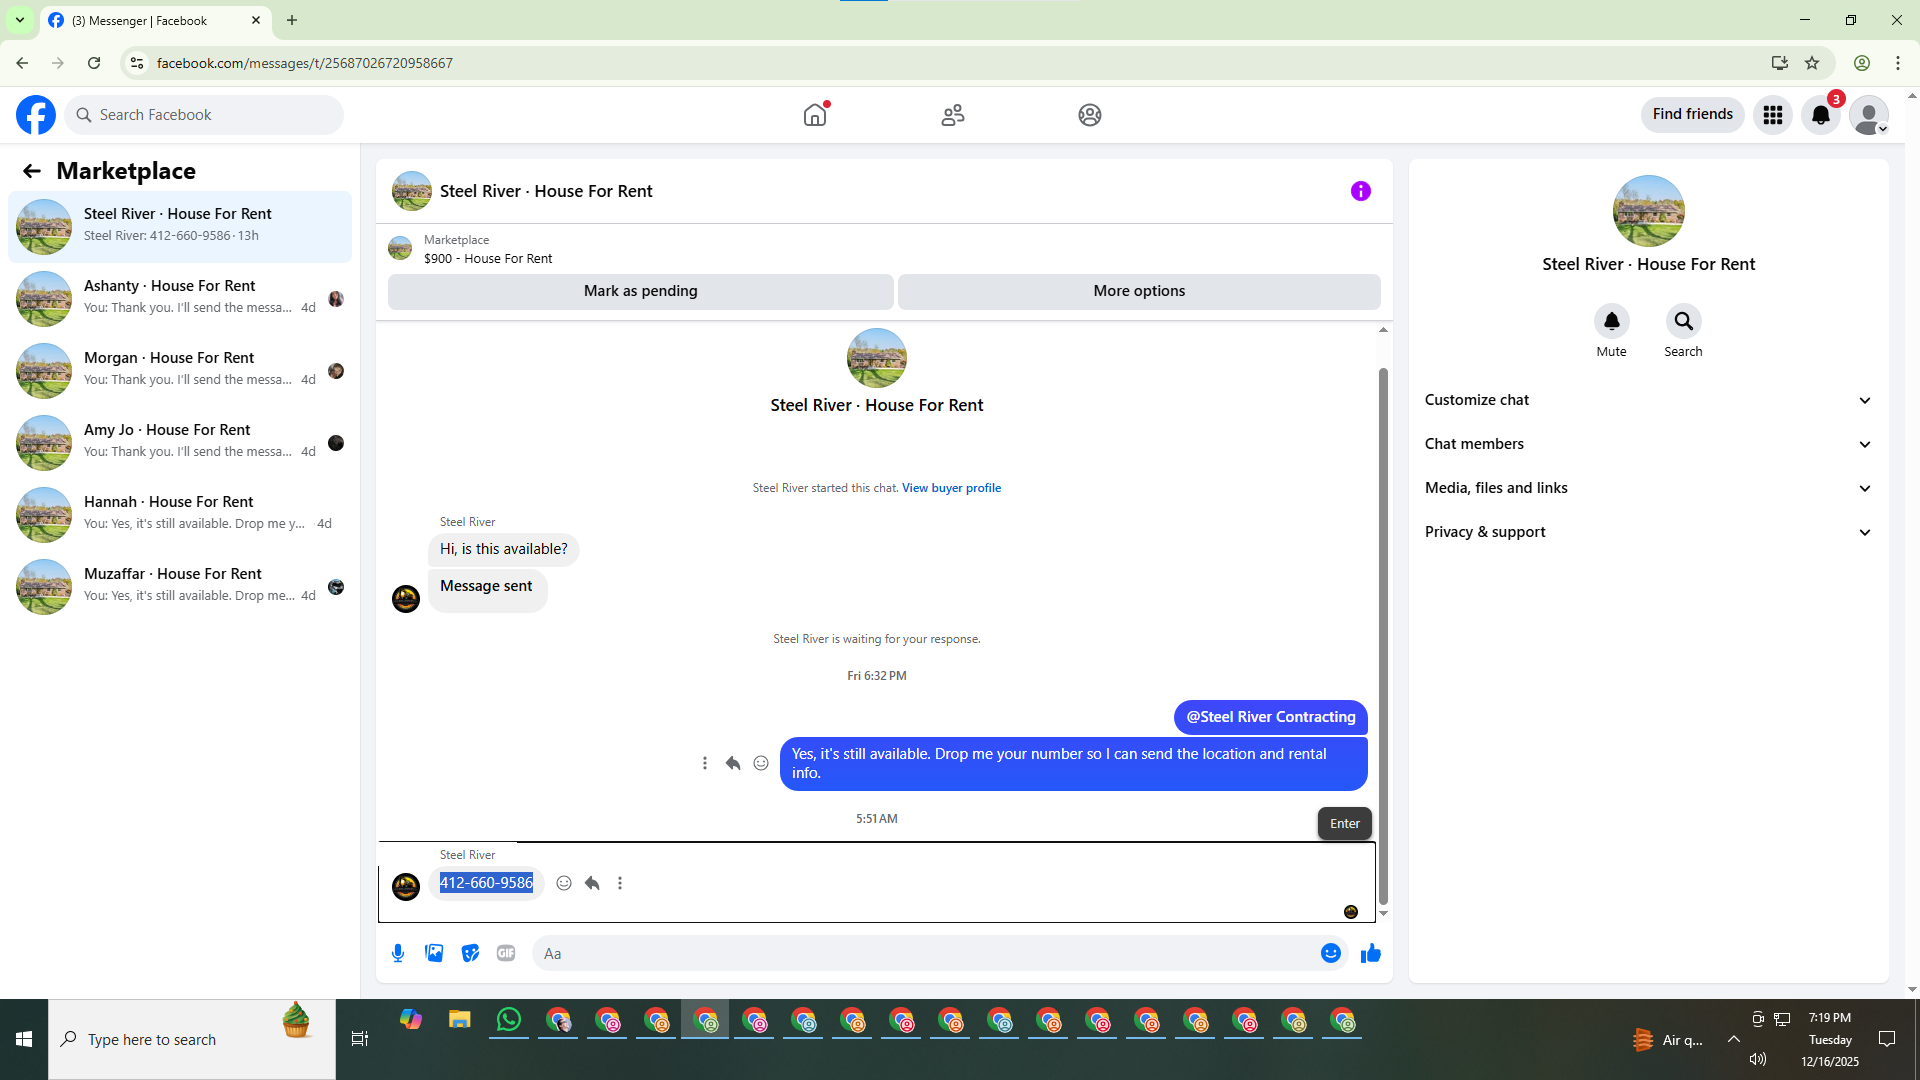1920x1080 pixels.
Task: Click the @Steel River Contracting mention
Action: pyautogui.click(x=1271, y=717)
